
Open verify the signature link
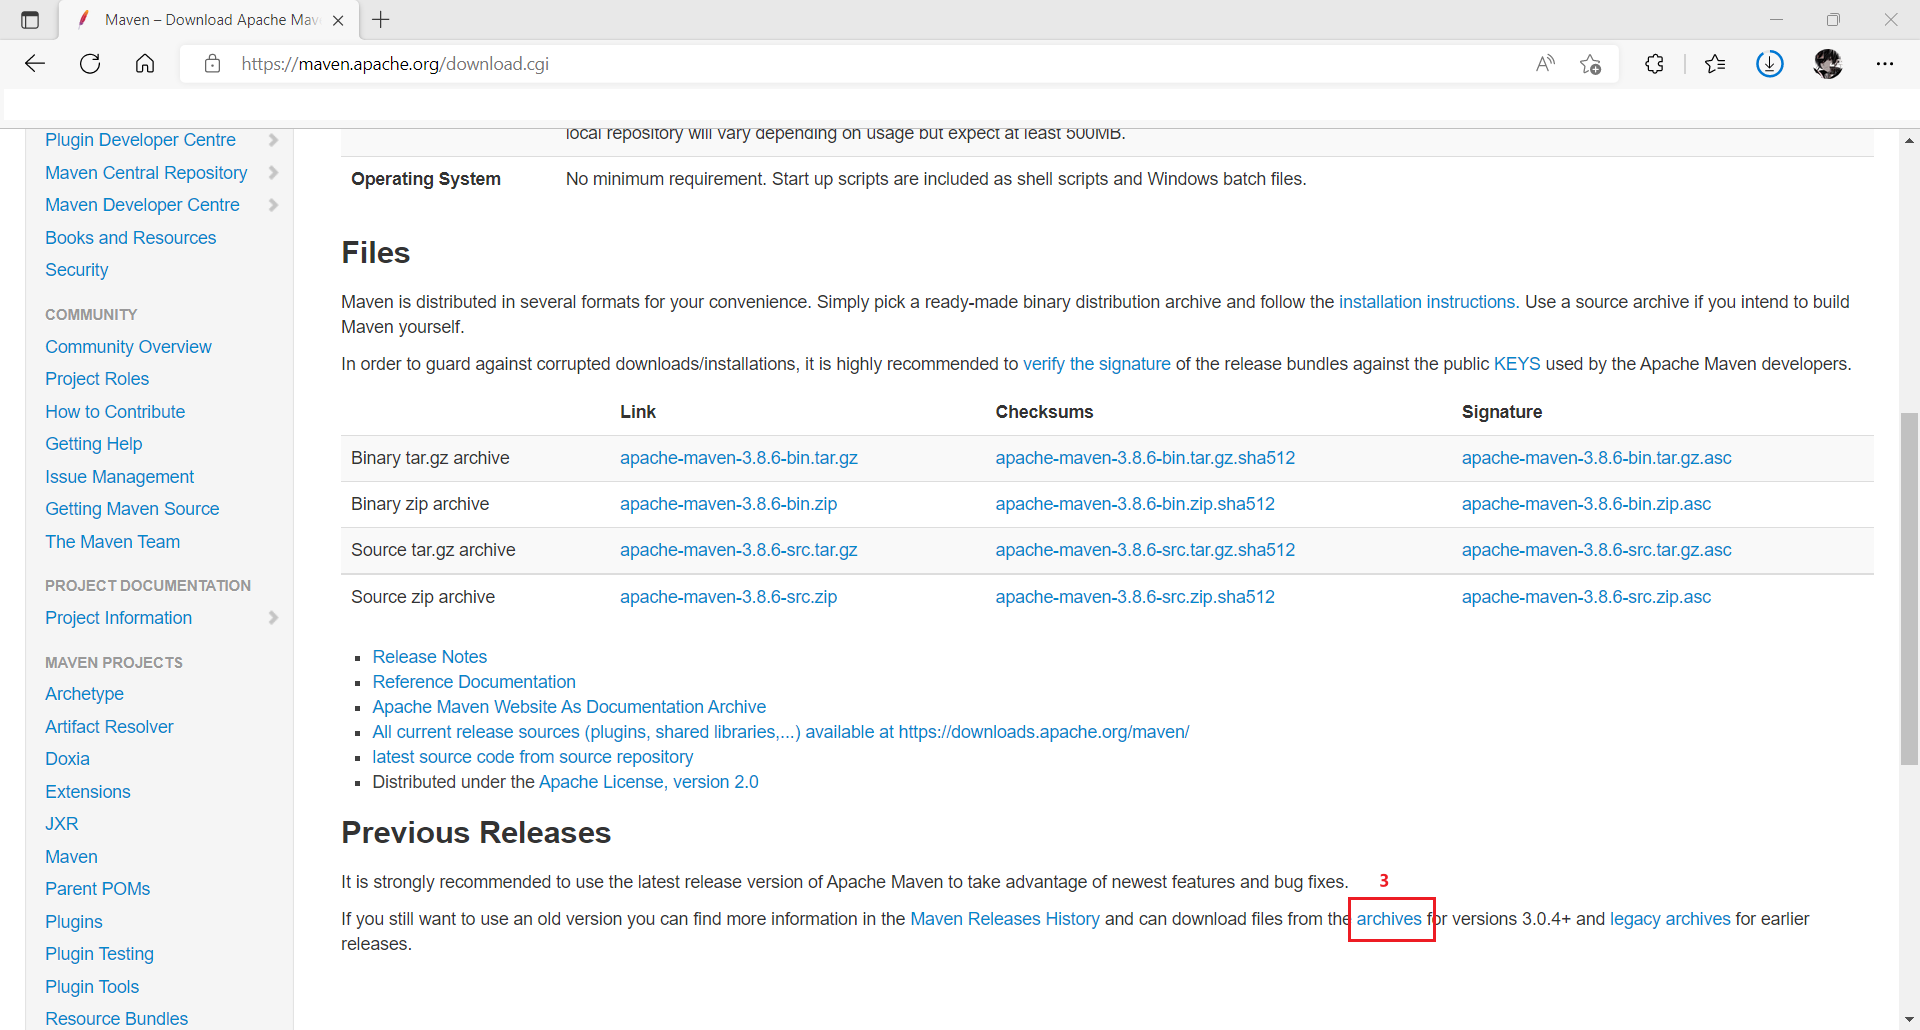tap(1096, 364)
